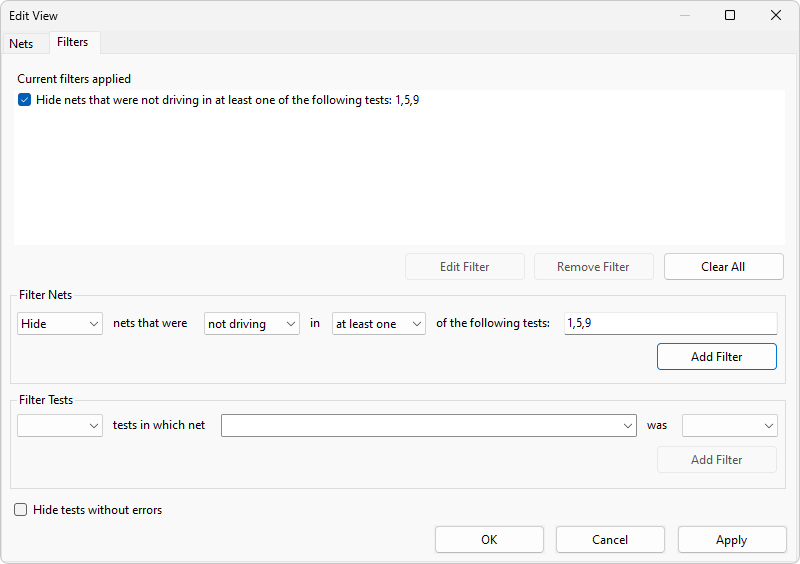Select the Filters tab
This screenshot has width=800, height=564.
coord(72,42)
